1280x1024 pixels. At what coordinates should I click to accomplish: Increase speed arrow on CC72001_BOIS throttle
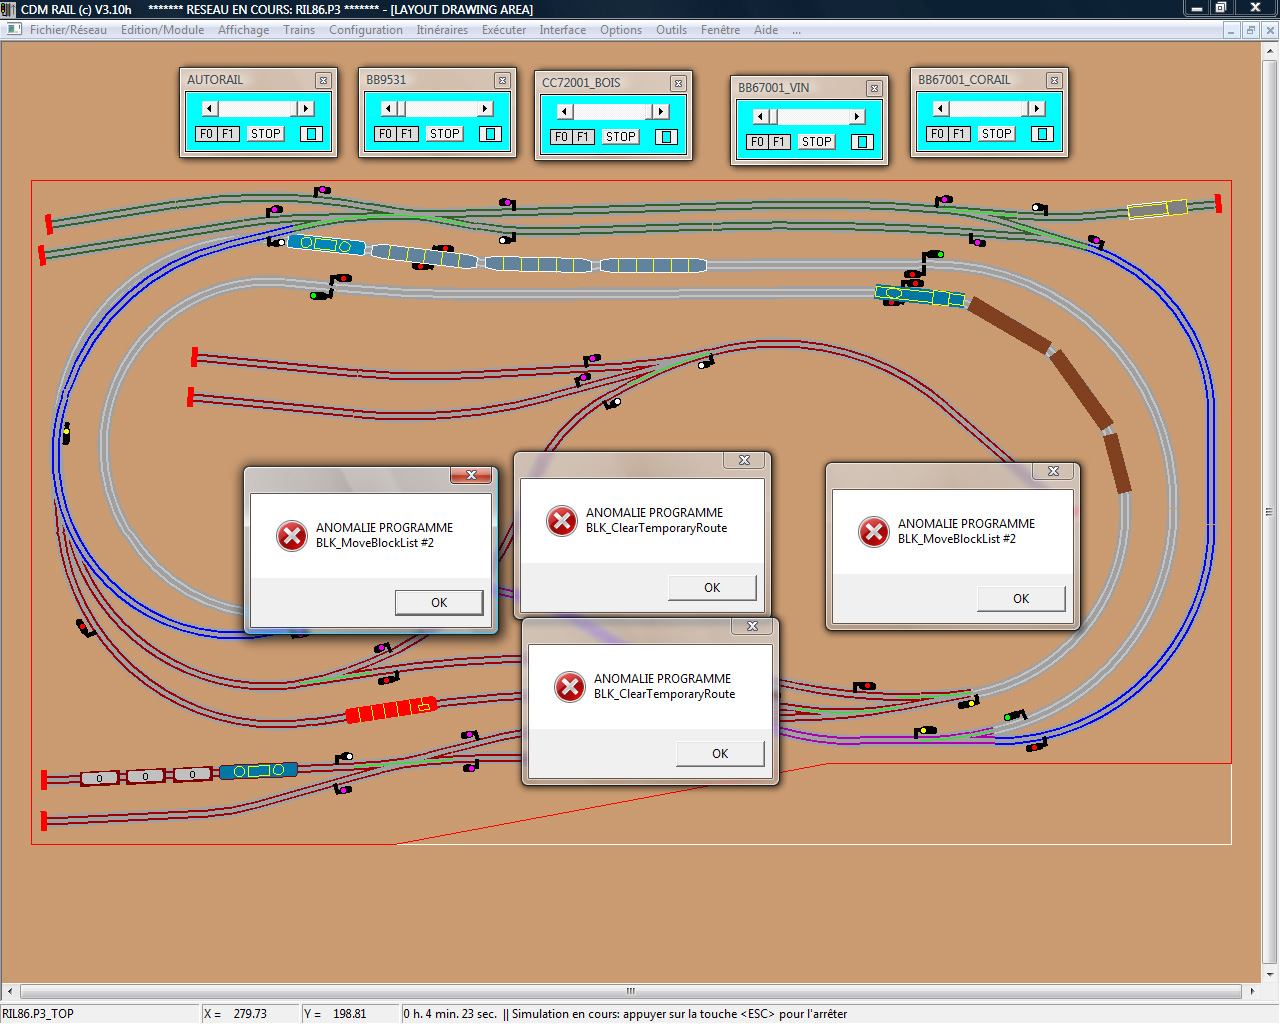click(x=661, y=112)
